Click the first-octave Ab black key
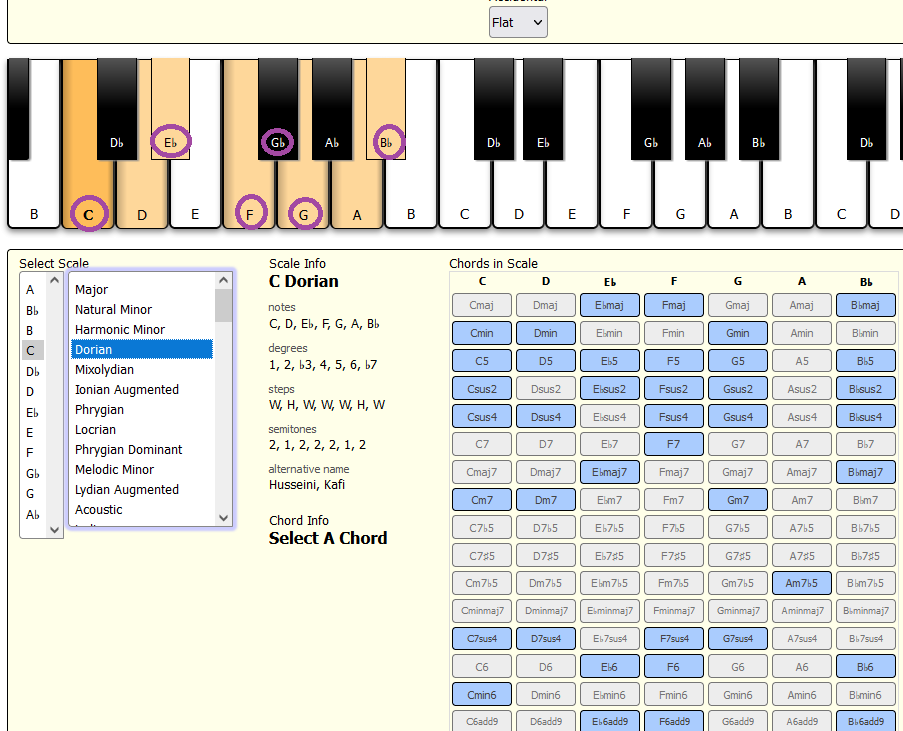 click(x=332, y=108)
